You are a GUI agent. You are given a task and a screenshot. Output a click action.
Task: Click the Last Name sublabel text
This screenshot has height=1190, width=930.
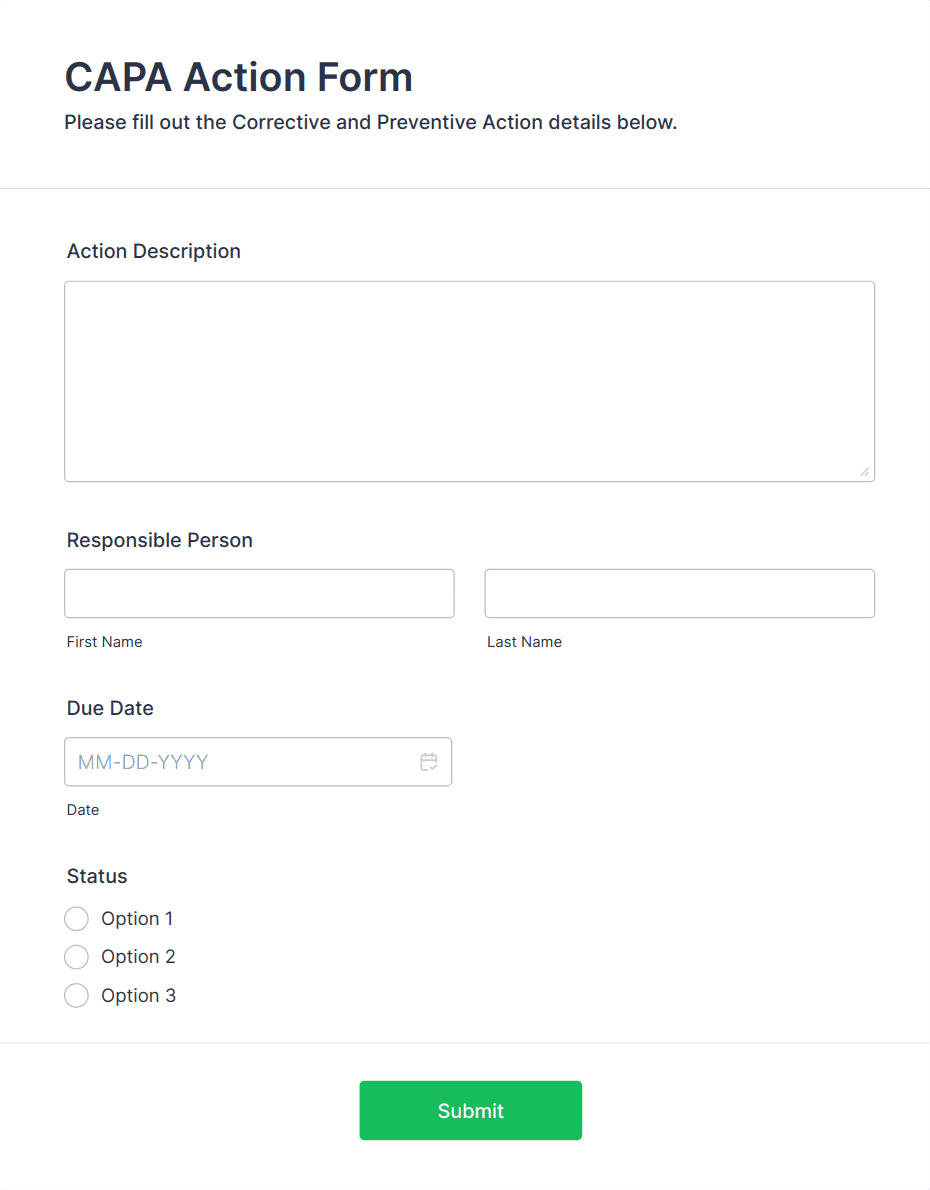[524, 642]
